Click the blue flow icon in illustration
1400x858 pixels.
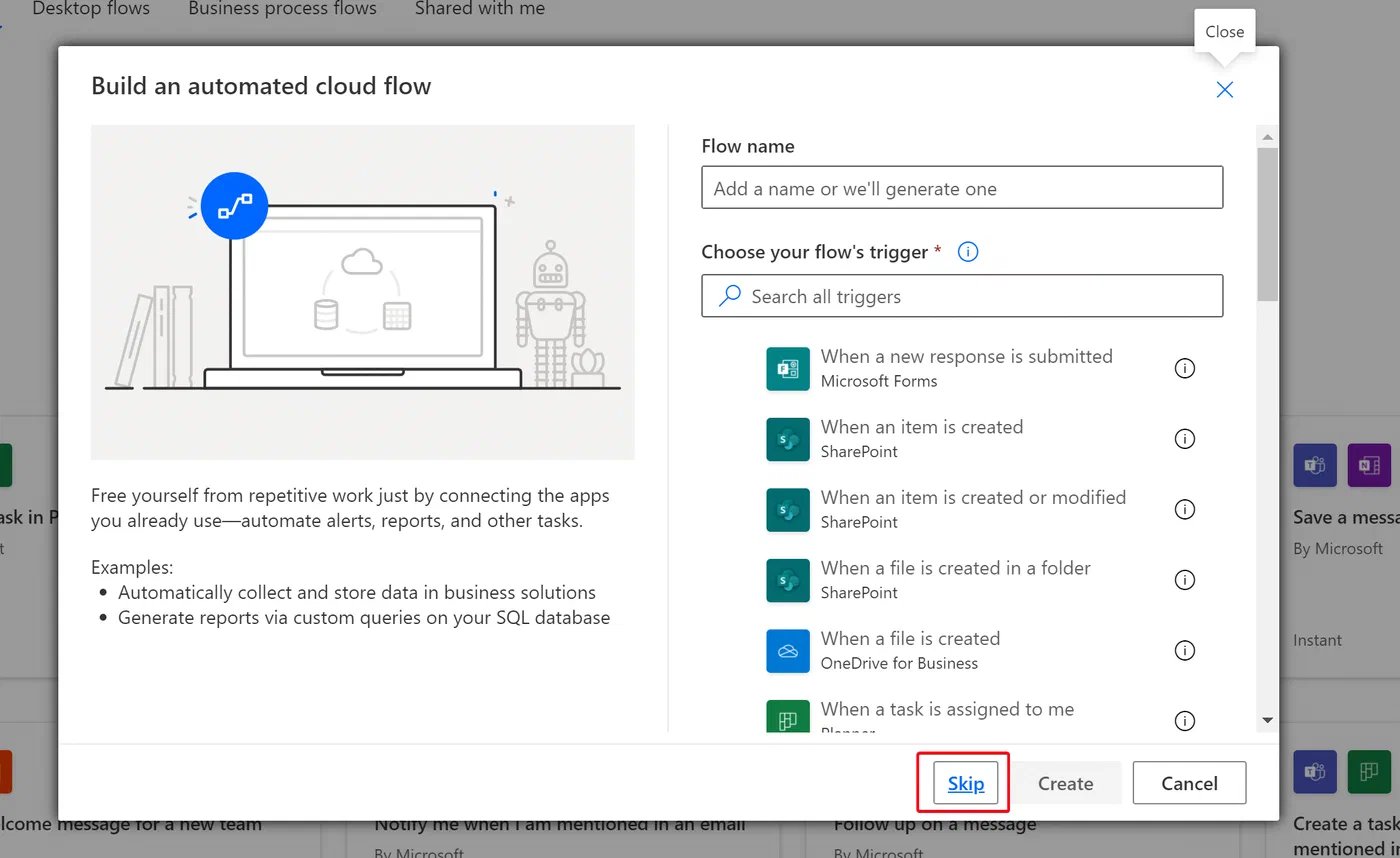coord(234,205)
